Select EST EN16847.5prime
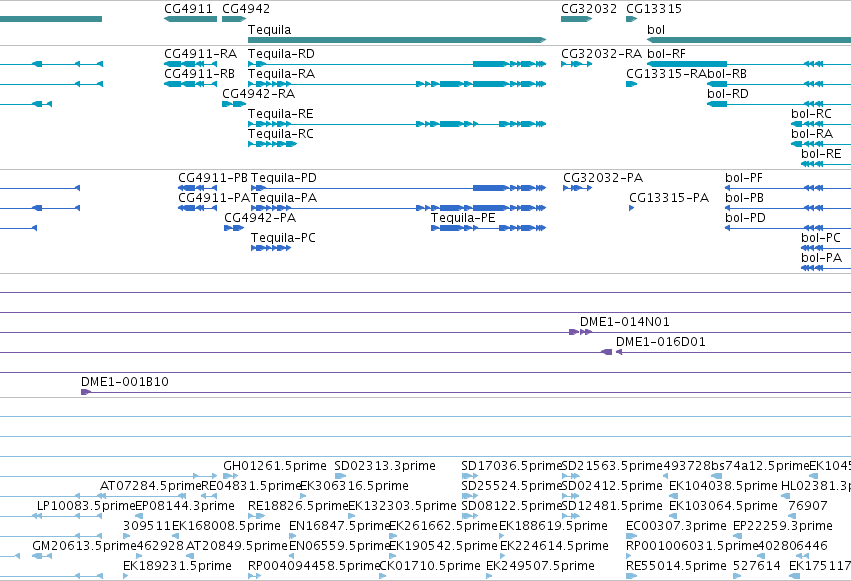 340,526
